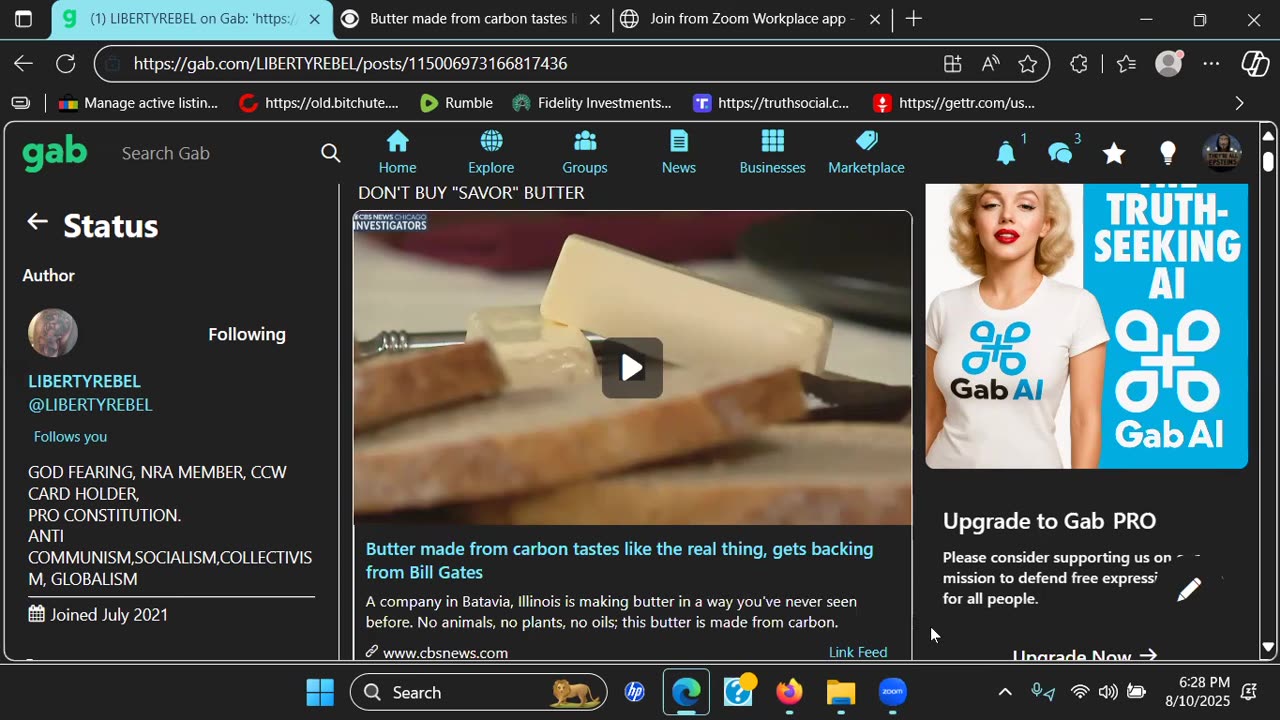Click the read aloud icon
This screenshot has height=720, width=1280.
[x=990, y=64]
